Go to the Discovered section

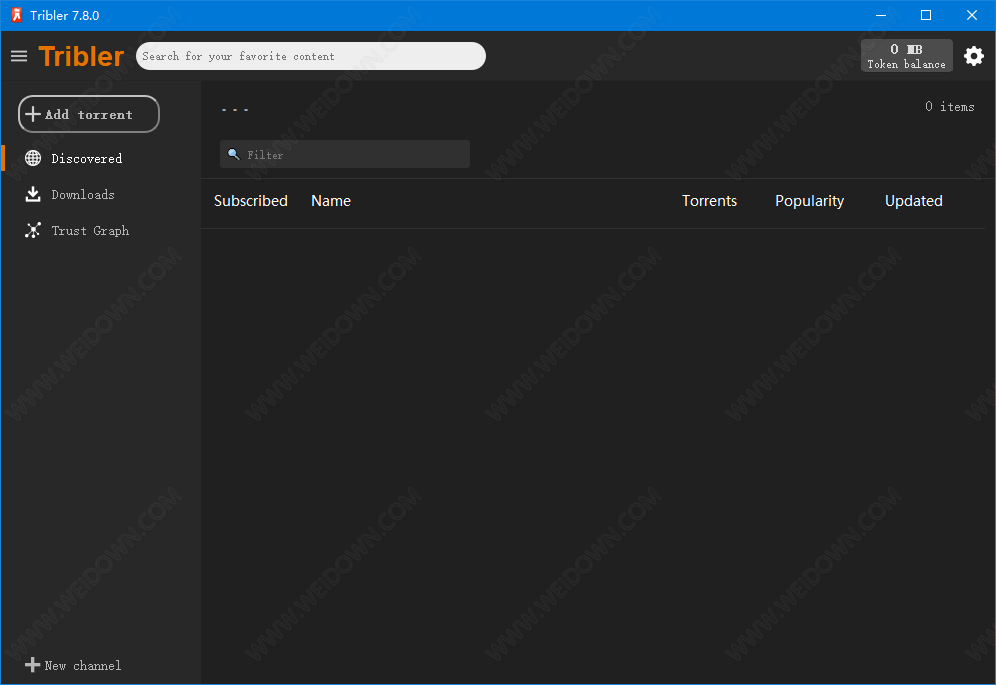tap(86, 158)
